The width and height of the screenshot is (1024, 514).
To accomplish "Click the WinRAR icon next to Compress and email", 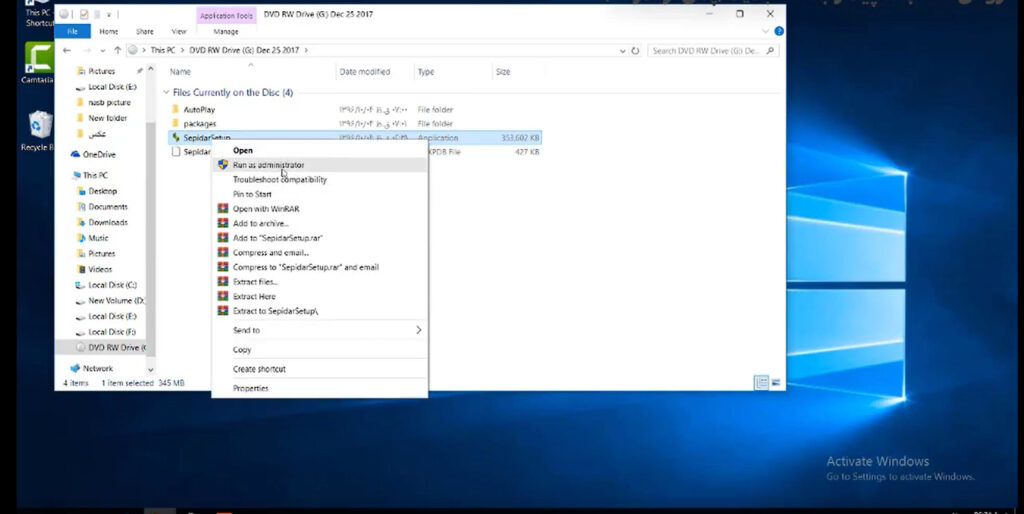I will pos(223,252).
